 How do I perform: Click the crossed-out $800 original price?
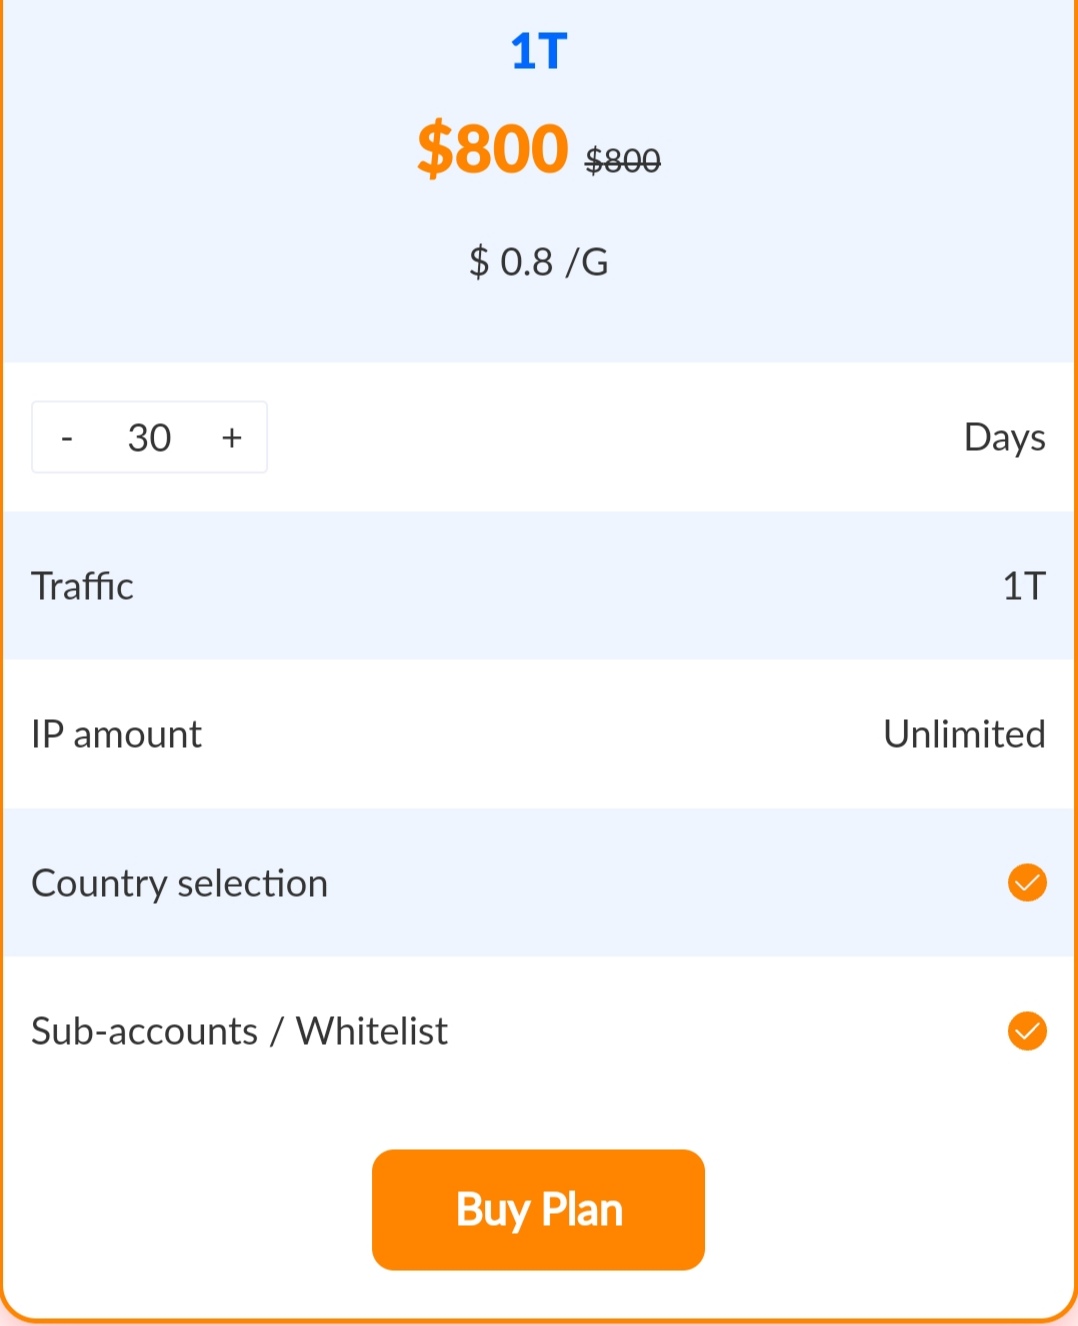coord(623,160)
